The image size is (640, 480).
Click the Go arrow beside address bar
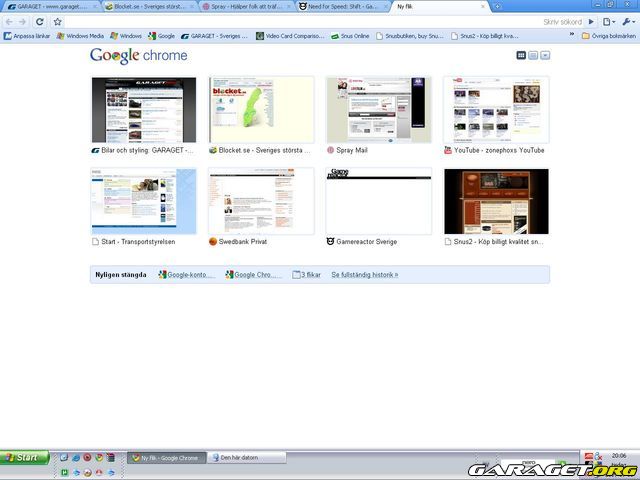[x=591, y=21]
